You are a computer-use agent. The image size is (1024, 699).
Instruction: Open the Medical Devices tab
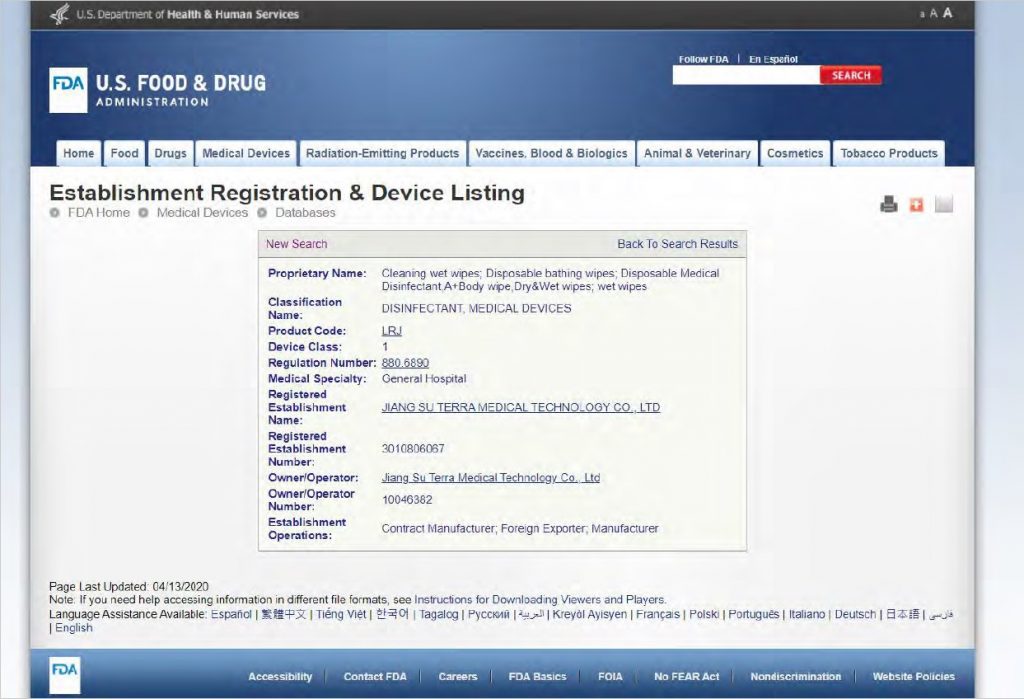click(246, 153)
